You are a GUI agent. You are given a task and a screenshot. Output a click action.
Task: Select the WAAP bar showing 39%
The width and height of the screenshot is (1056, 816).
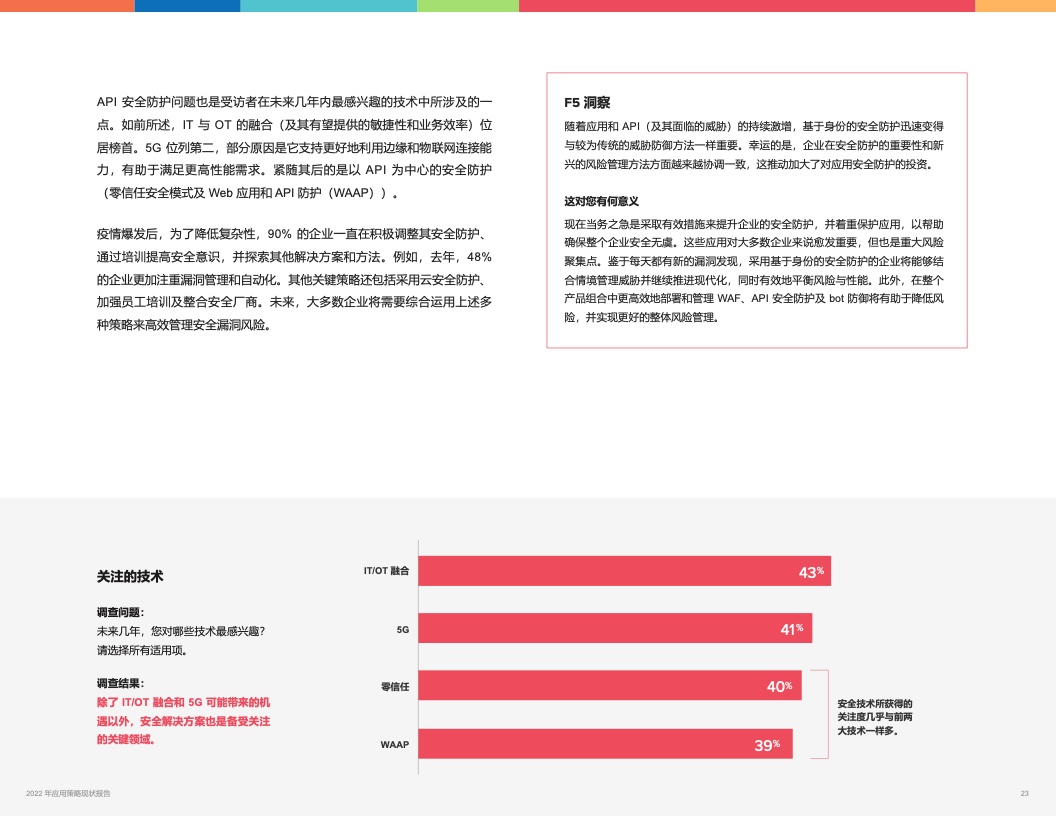point(605,744)
